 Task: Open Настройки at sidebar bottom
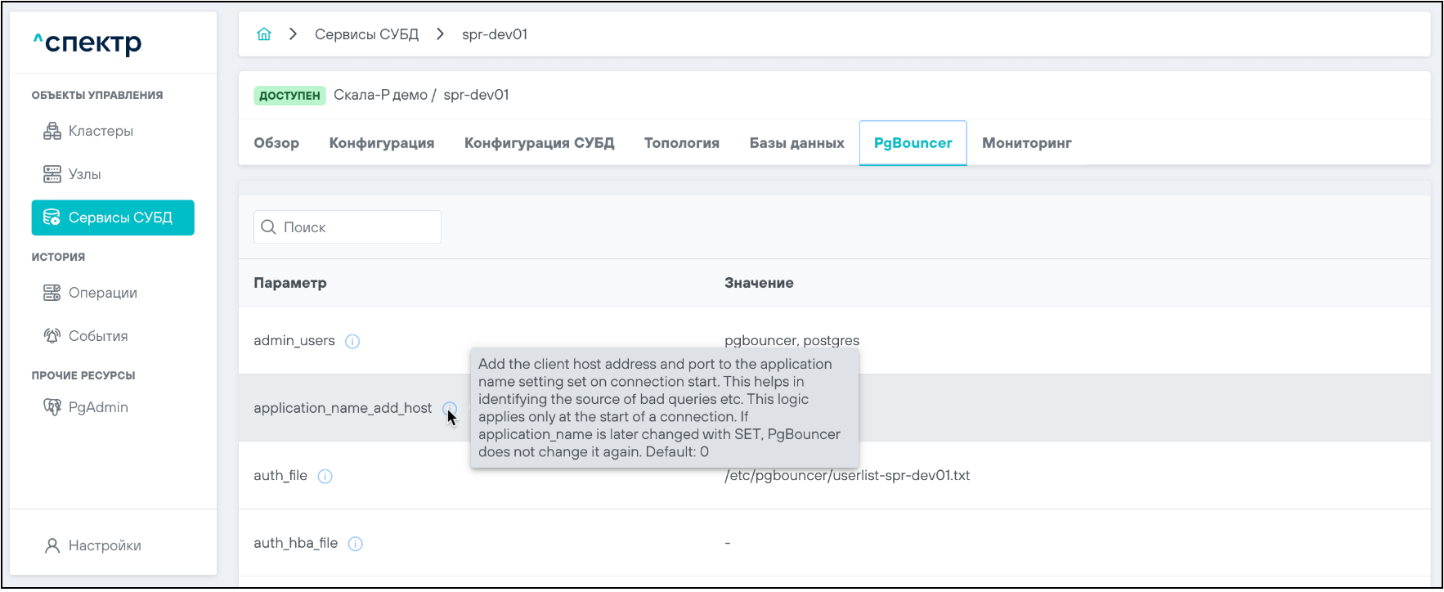104,546
